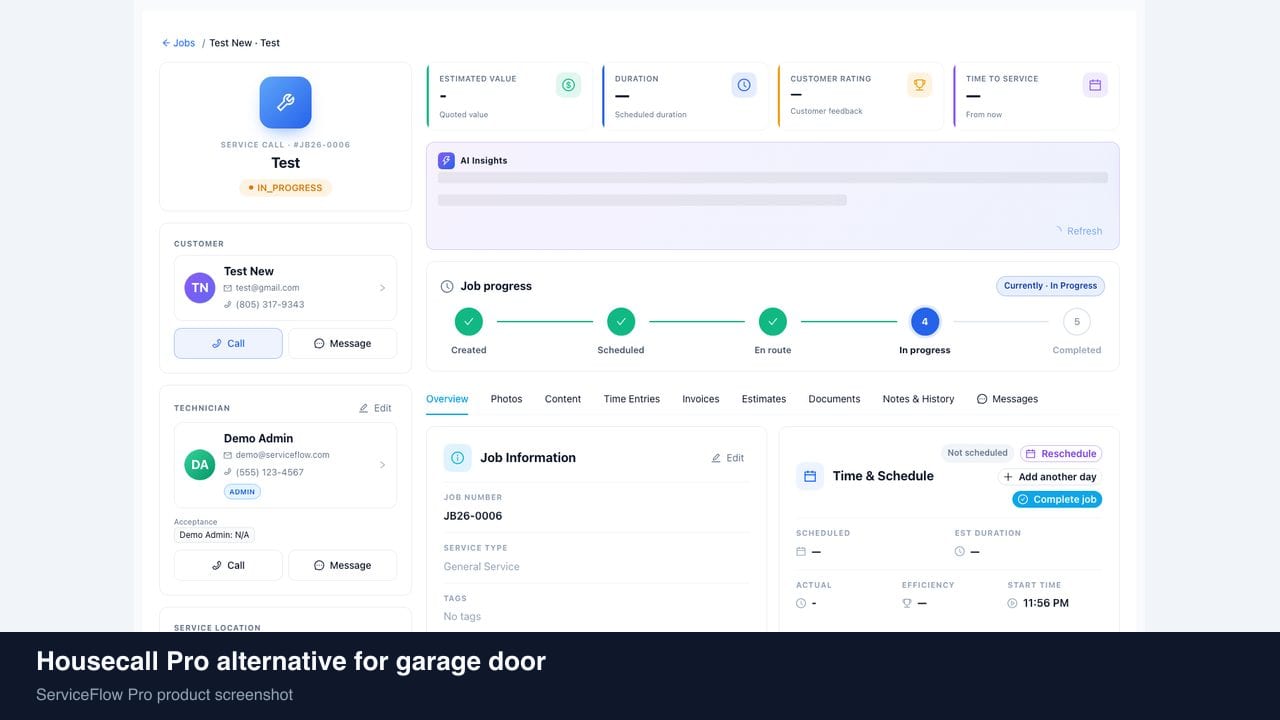
Task: Call technician Demo Admin
Action: (228, 565)
